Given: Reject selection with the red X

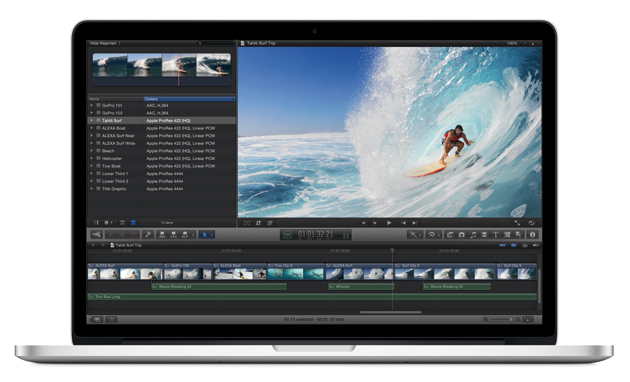Looking at the screenshot, I should (134, 235).
